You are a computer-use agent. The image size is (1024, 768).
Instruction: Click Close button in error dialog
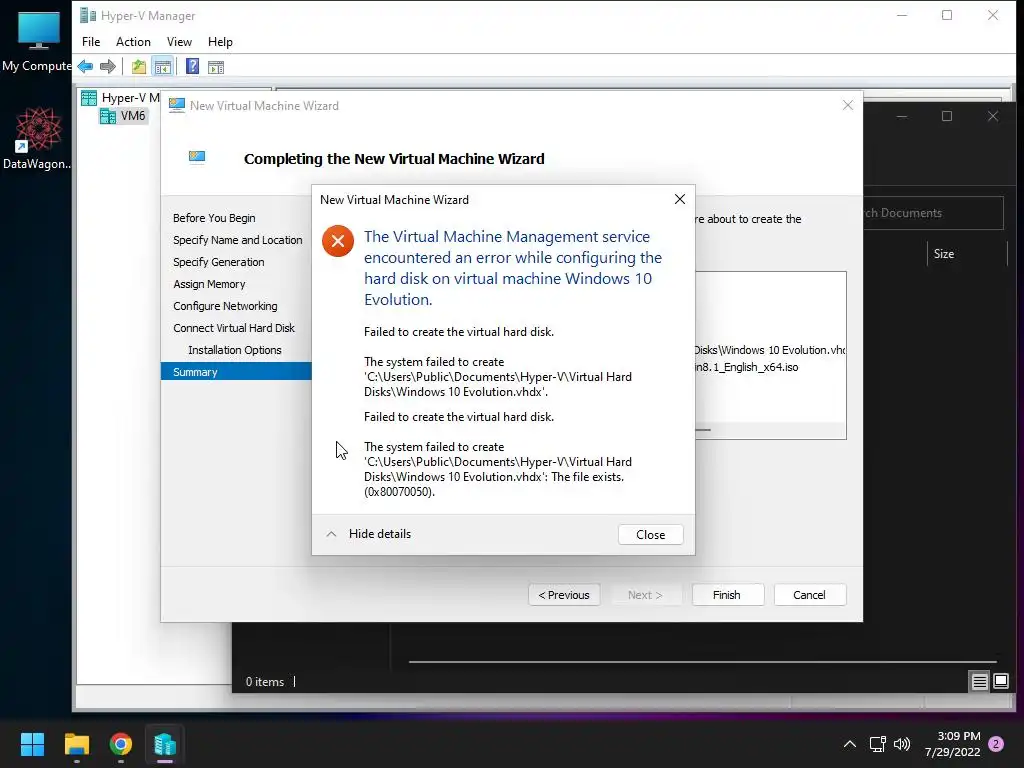pyautogui.click(x=650, y=534)
